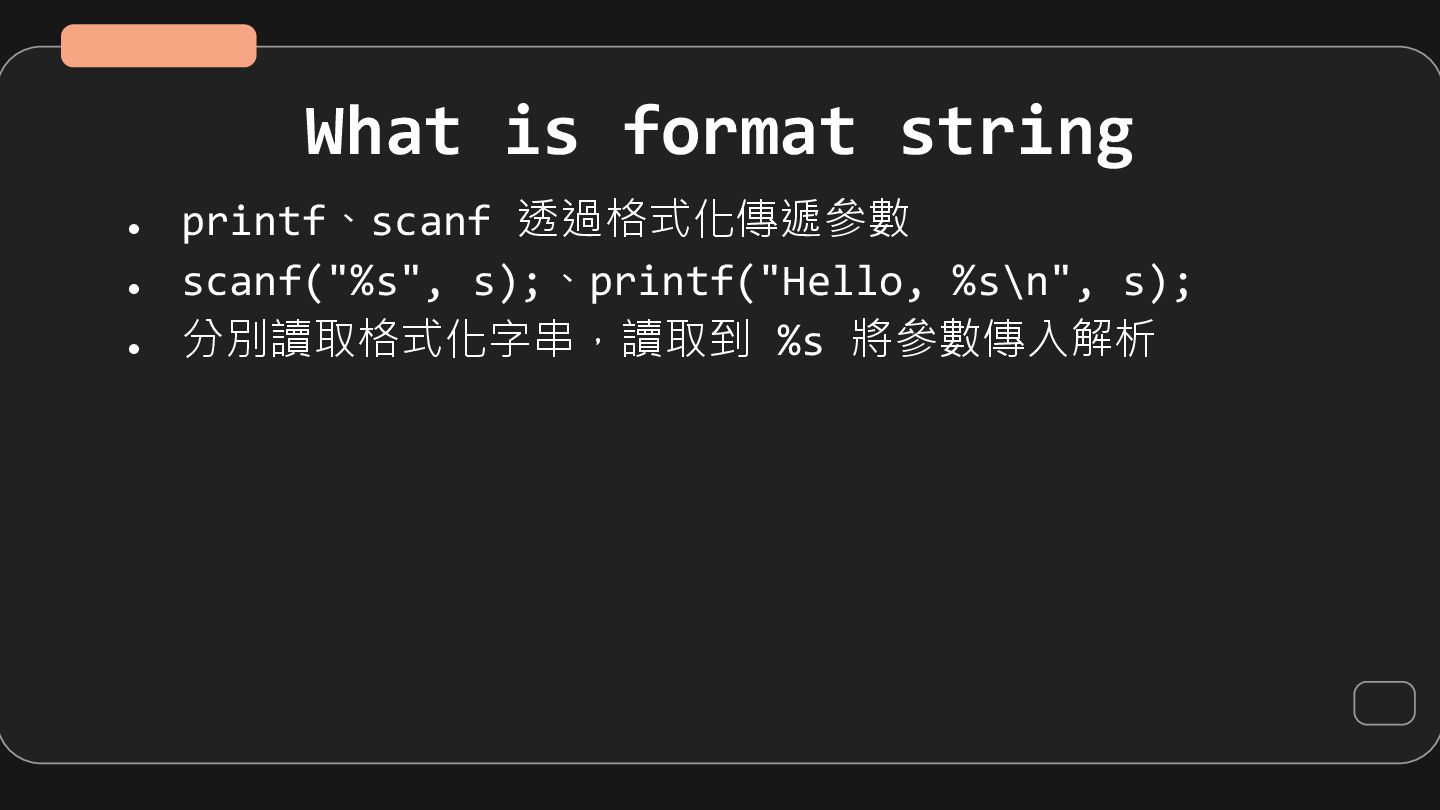The width and height of the screenshot is (1440, 810).
Task: Click the first bullet point dot
Action: 133,229
